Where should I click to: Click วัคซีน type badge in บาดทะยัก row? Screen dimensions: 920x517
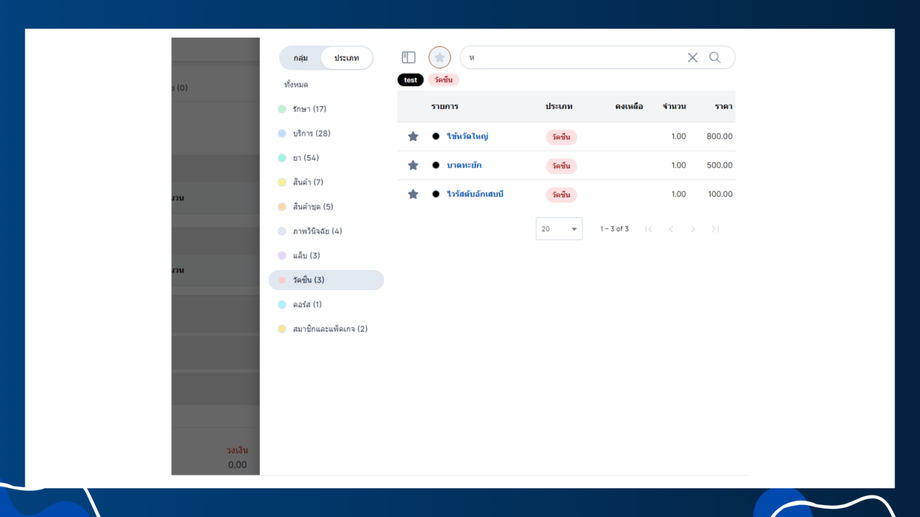click(561, 165)
